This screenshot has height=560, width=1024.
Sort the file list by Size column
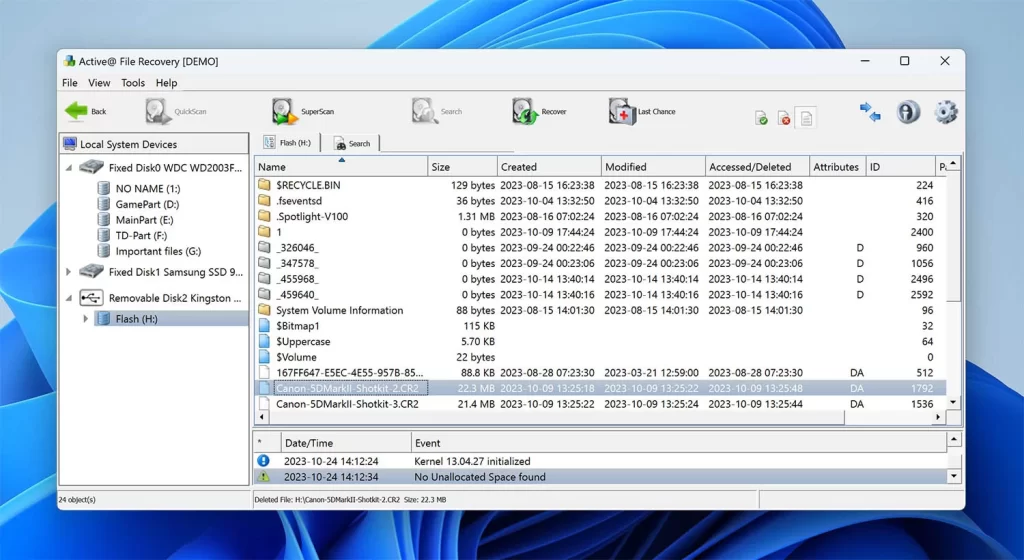tap(461, 167)
